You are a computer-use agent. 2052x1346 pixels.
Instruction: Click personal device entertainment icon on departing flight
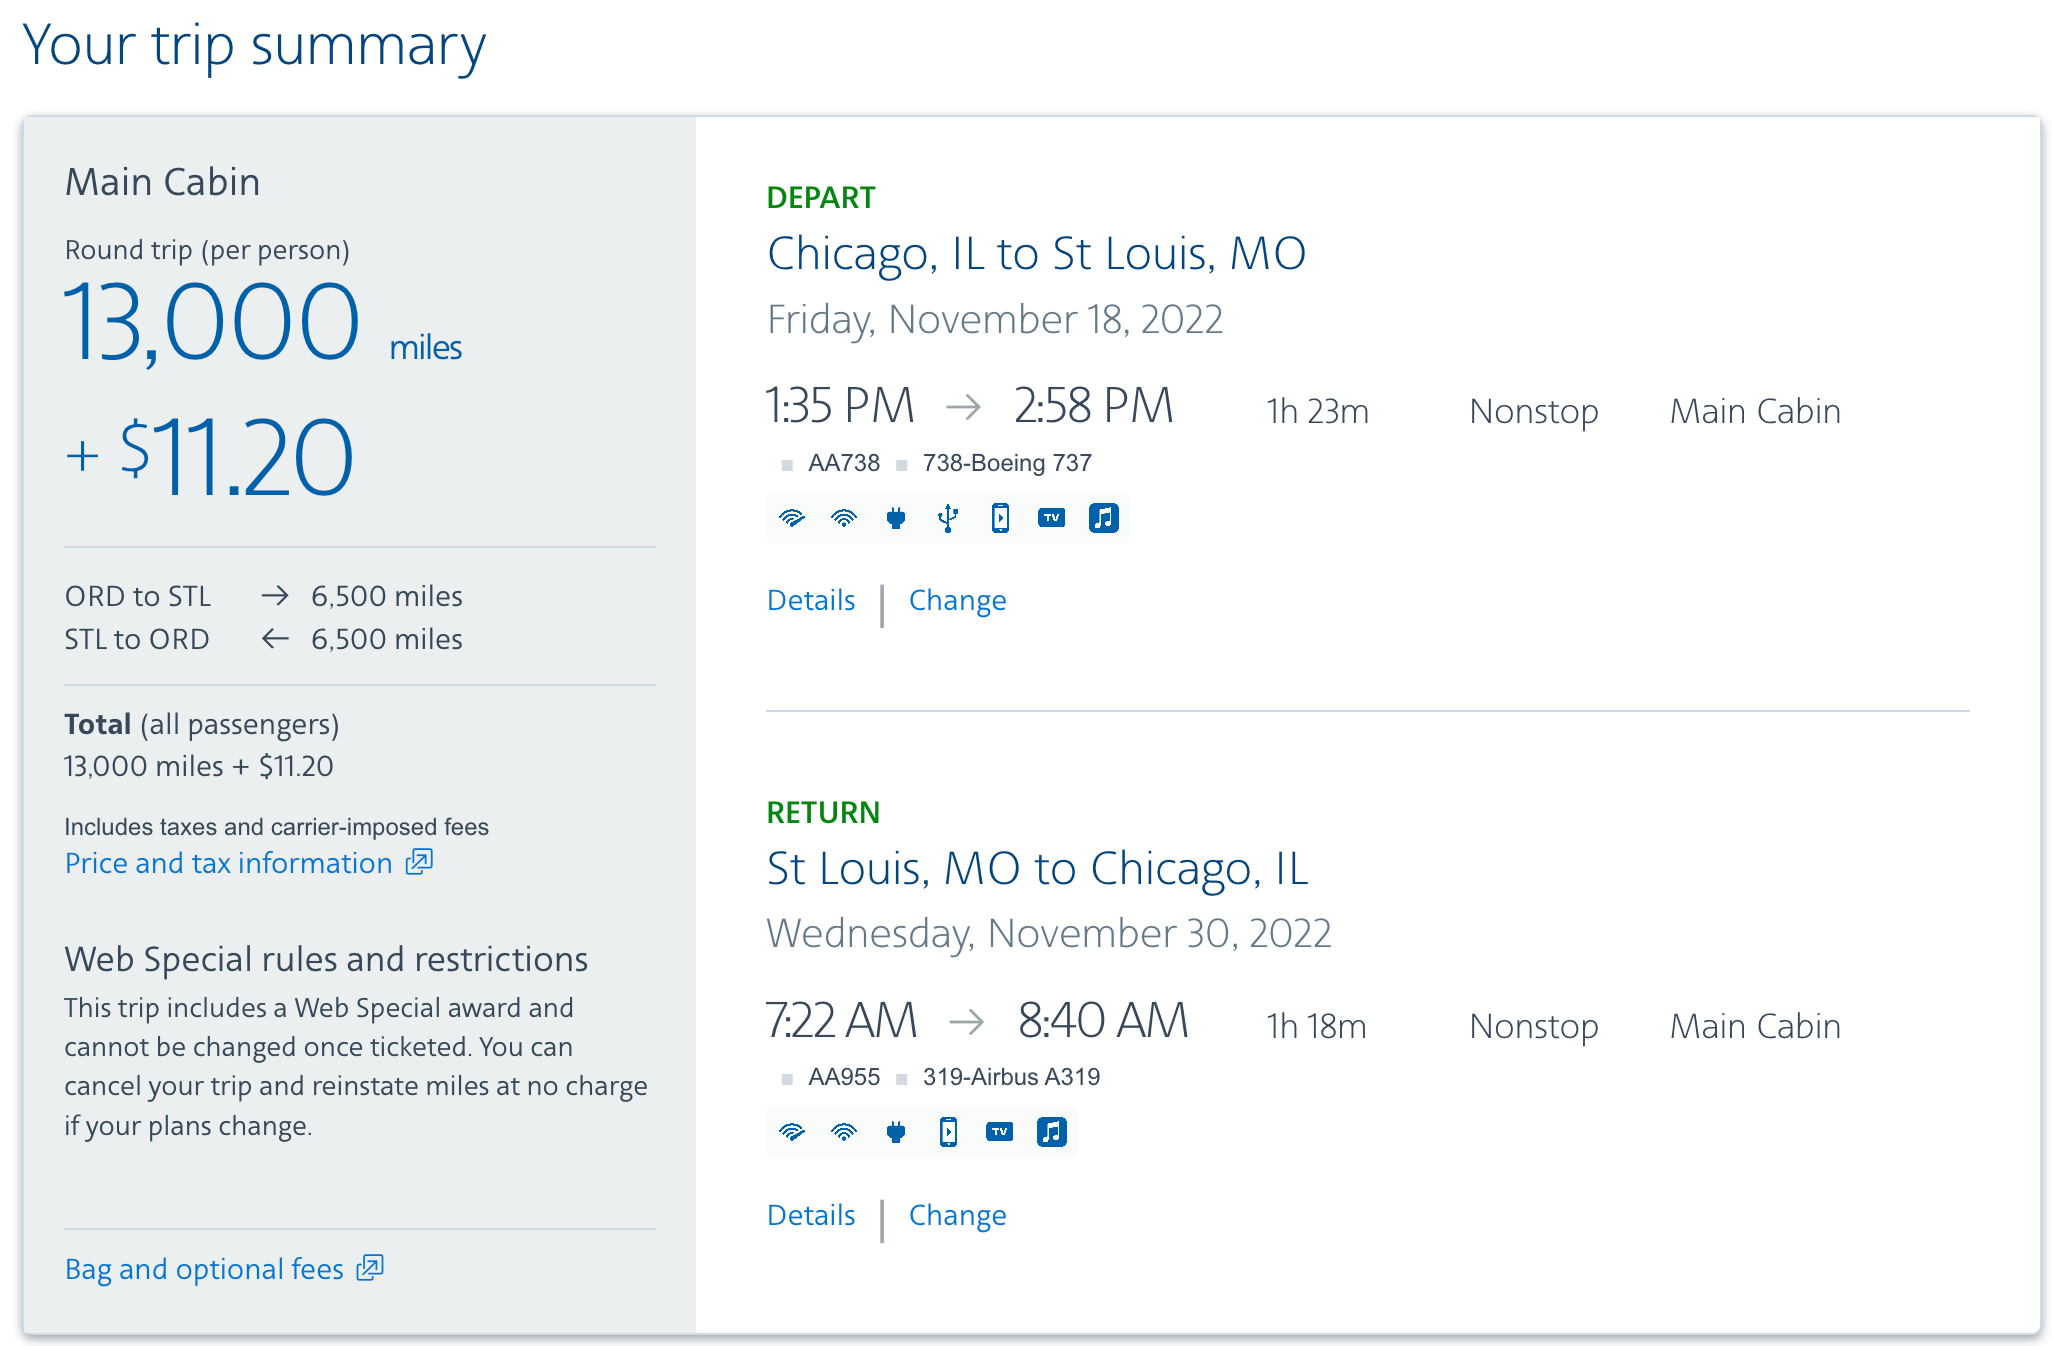pos(1000,518)
